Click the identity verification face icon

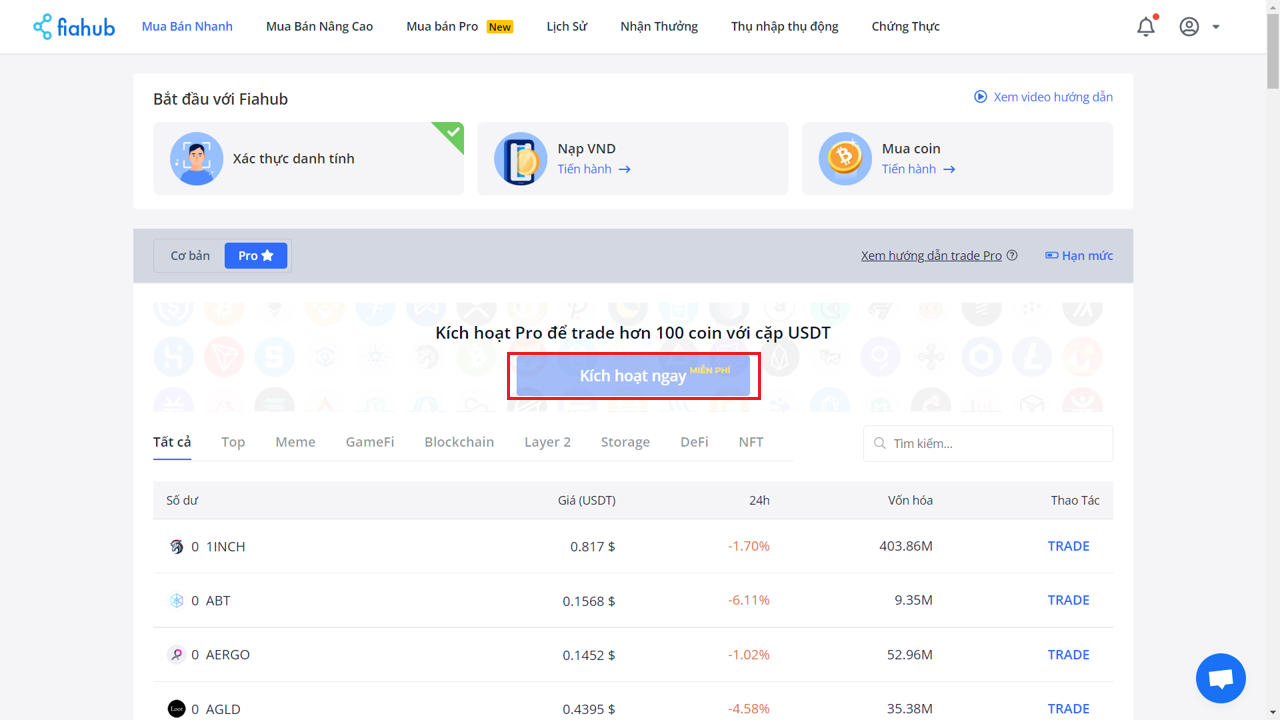pyautogui.click(x=196, y=158)
